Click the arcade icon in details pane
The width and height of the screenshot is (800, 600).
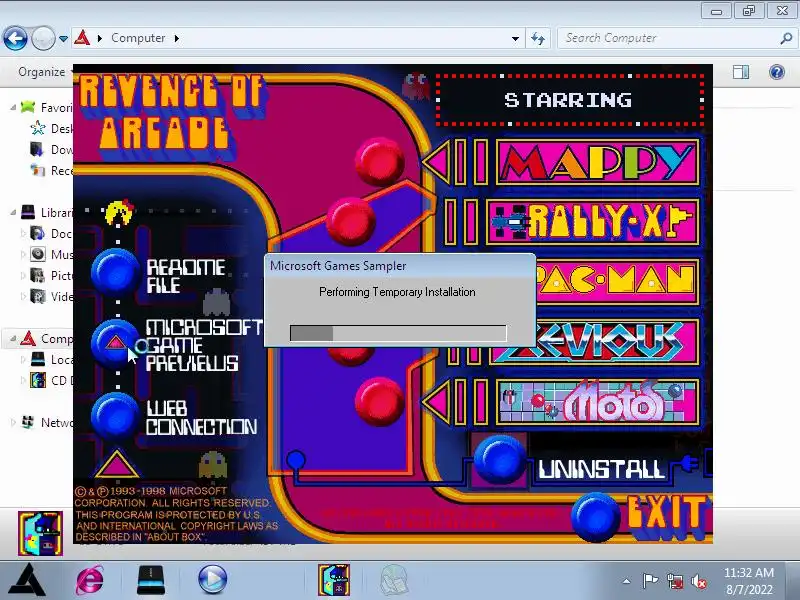coord(40,533)
